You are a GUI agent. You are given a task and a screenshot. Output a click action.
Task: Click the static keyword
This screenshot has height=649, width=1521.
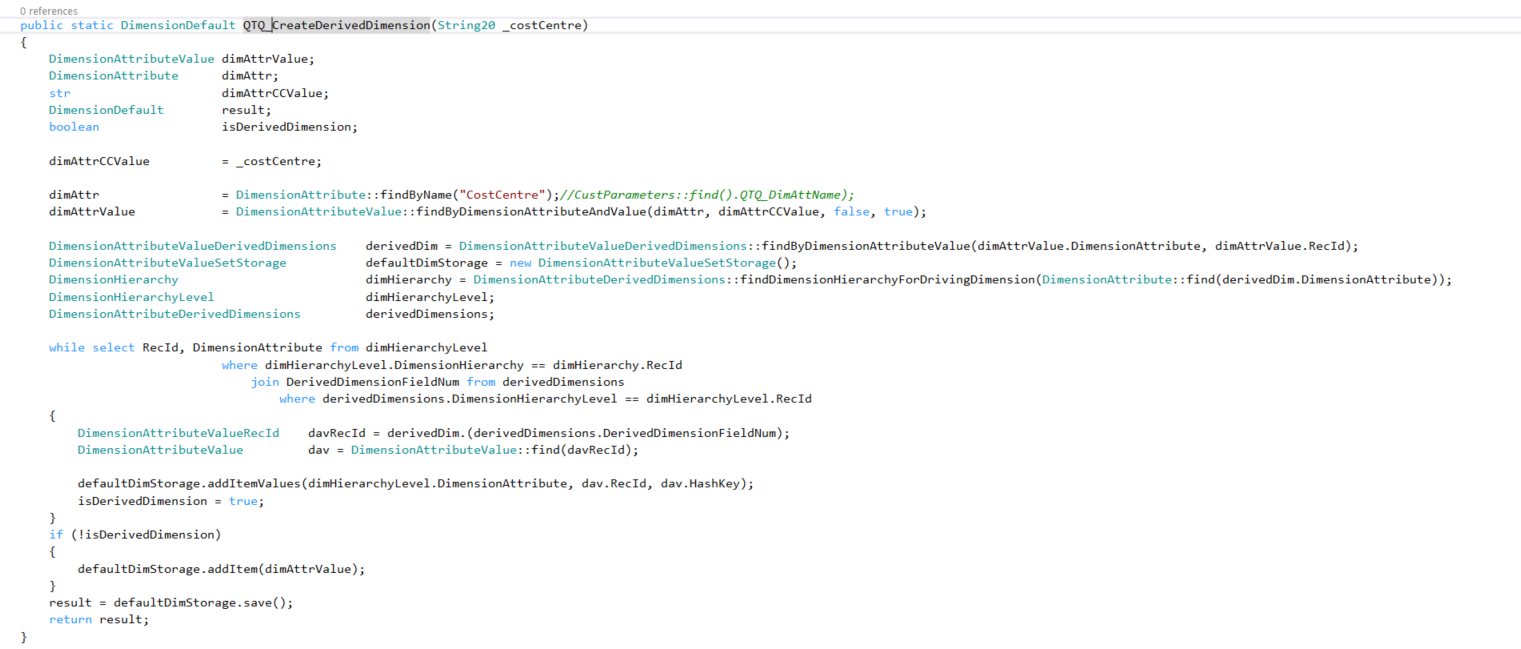[x=91, y=25]
